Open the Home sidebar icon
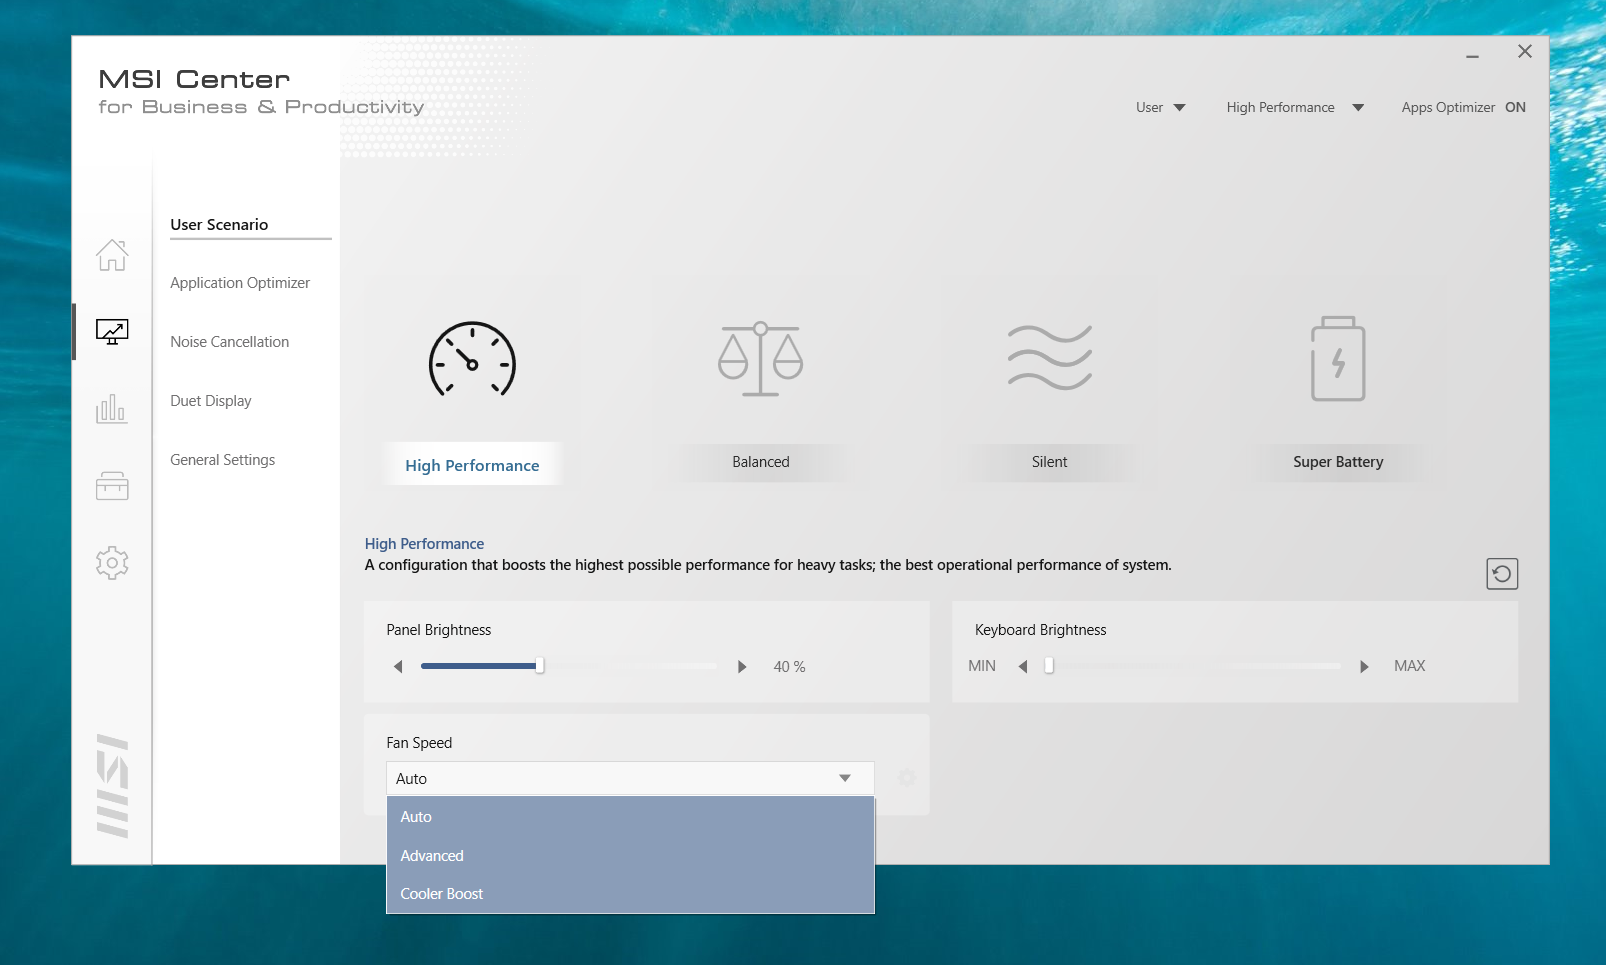The width and height of the screenshot is (1606, 965). [x=112, y=255]
